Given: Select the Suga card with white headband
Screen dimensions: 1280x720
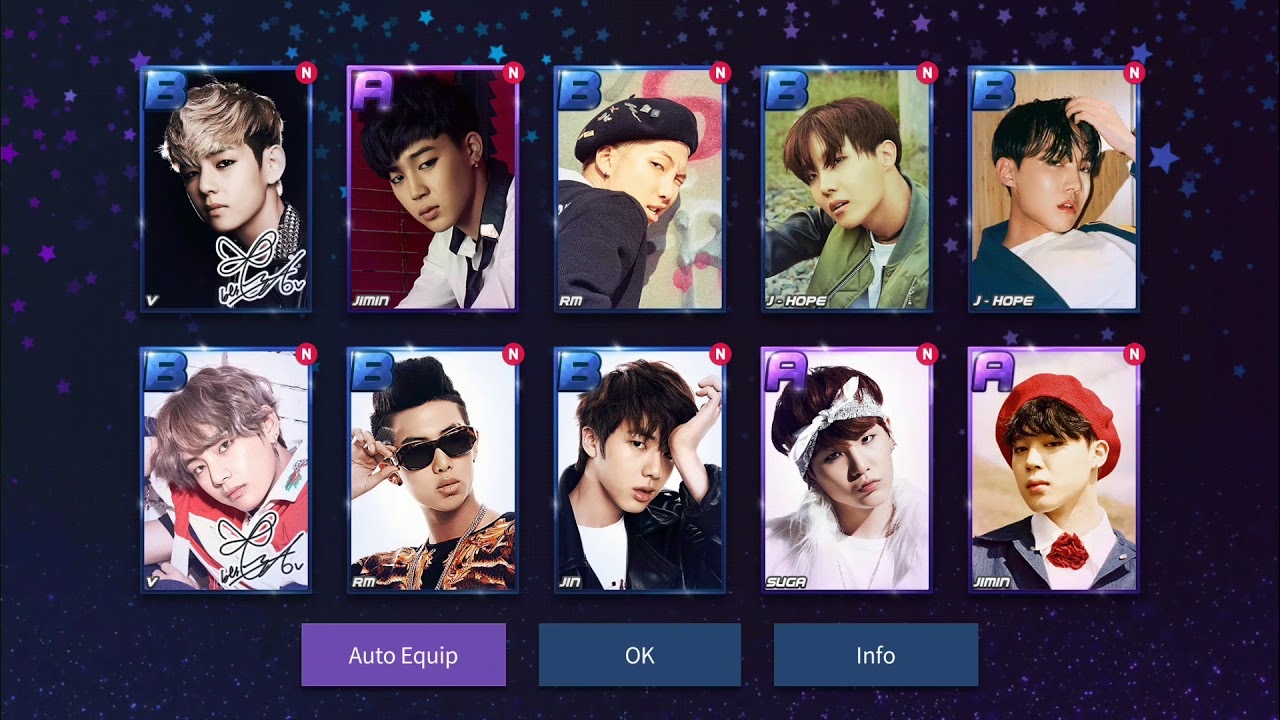Looking at the screenshot, I should [847, 471].
